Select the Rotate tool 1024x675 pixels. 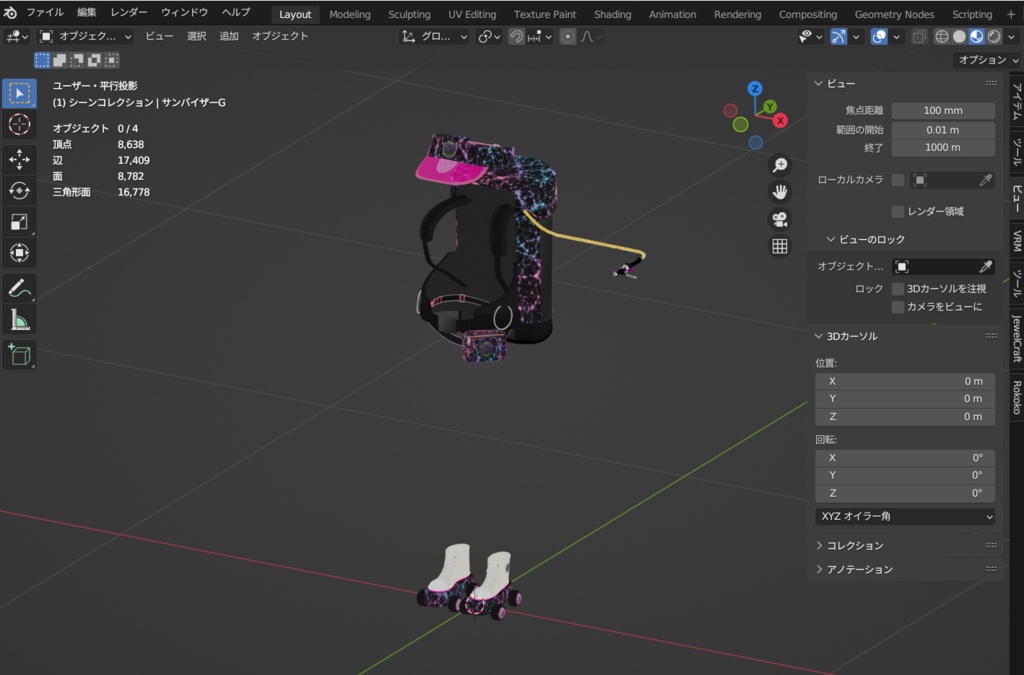coord(19,190)
